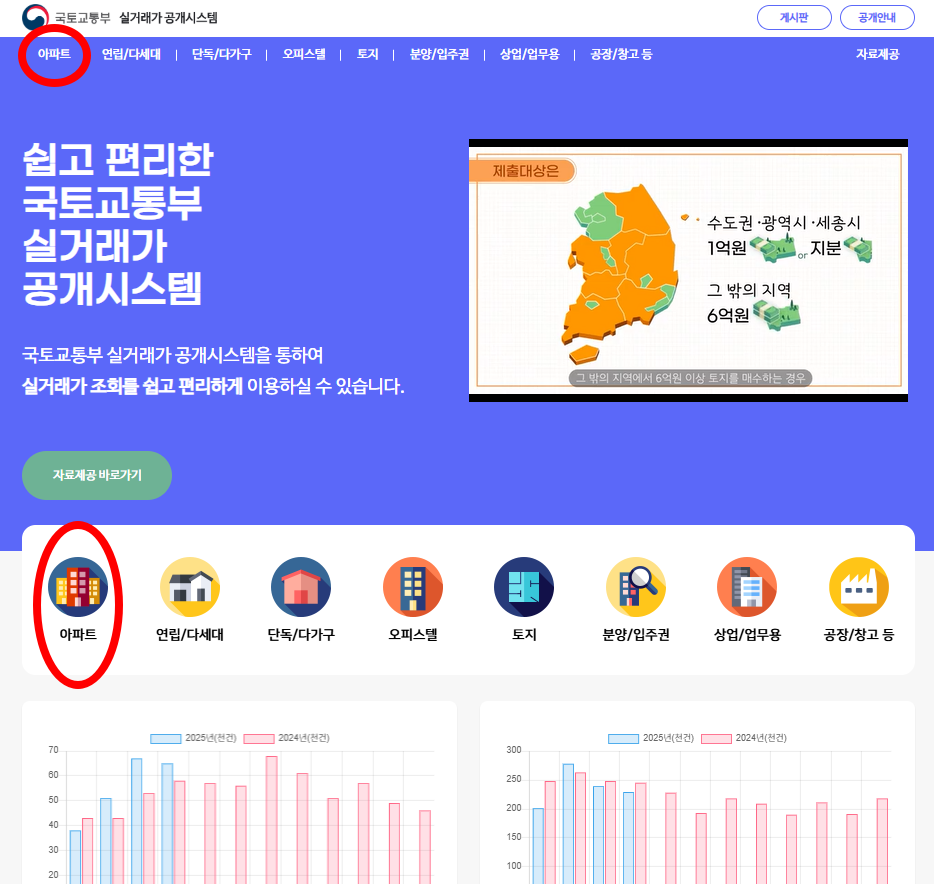Open the 오피스텔 menu in the navigation bar
The image size is (934, 884).
pyautogui.click(x=302, y=56)
